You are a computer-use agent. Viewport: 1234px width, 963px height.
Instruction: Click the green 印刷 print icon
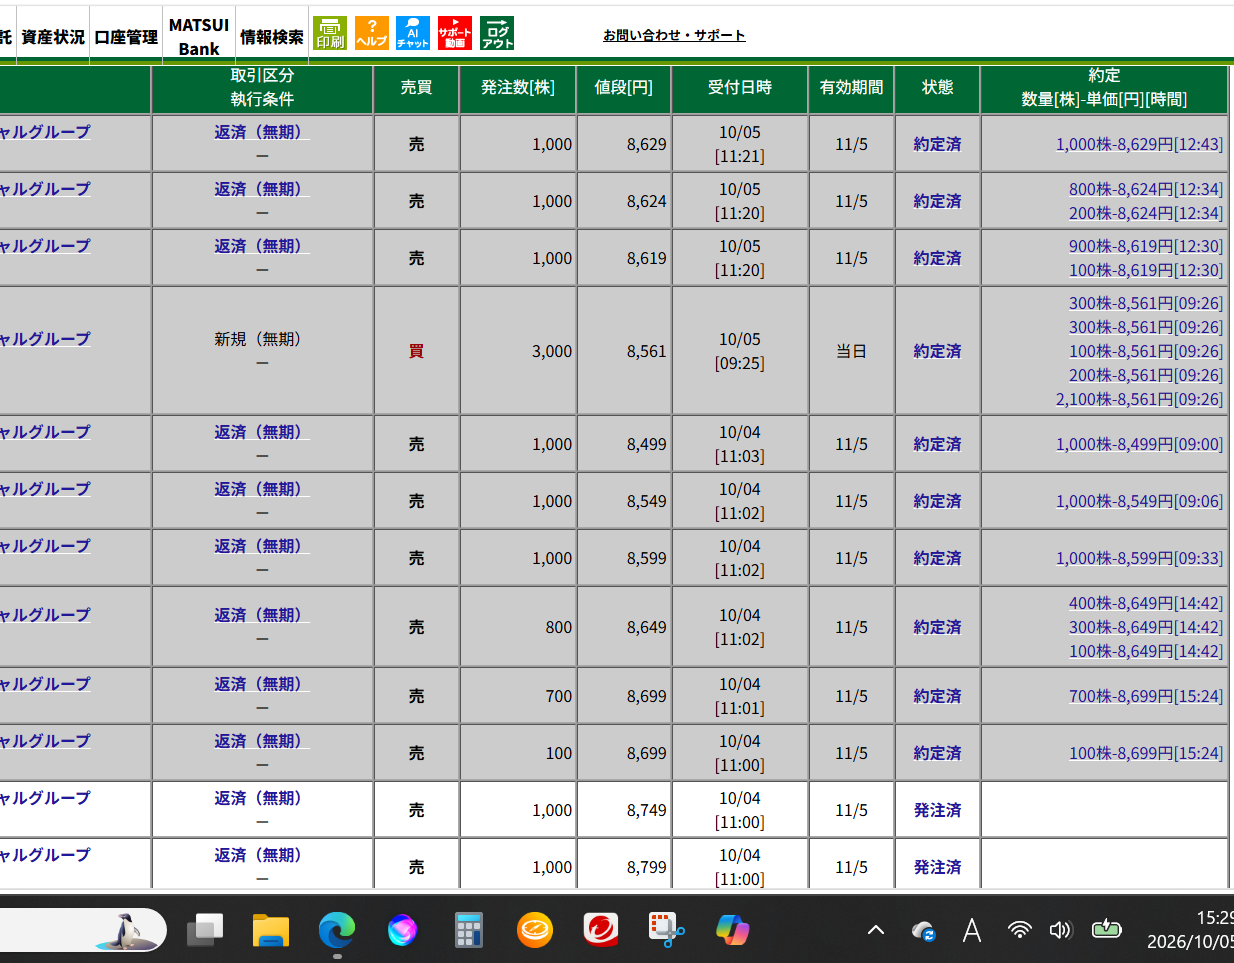click(330, 33)
